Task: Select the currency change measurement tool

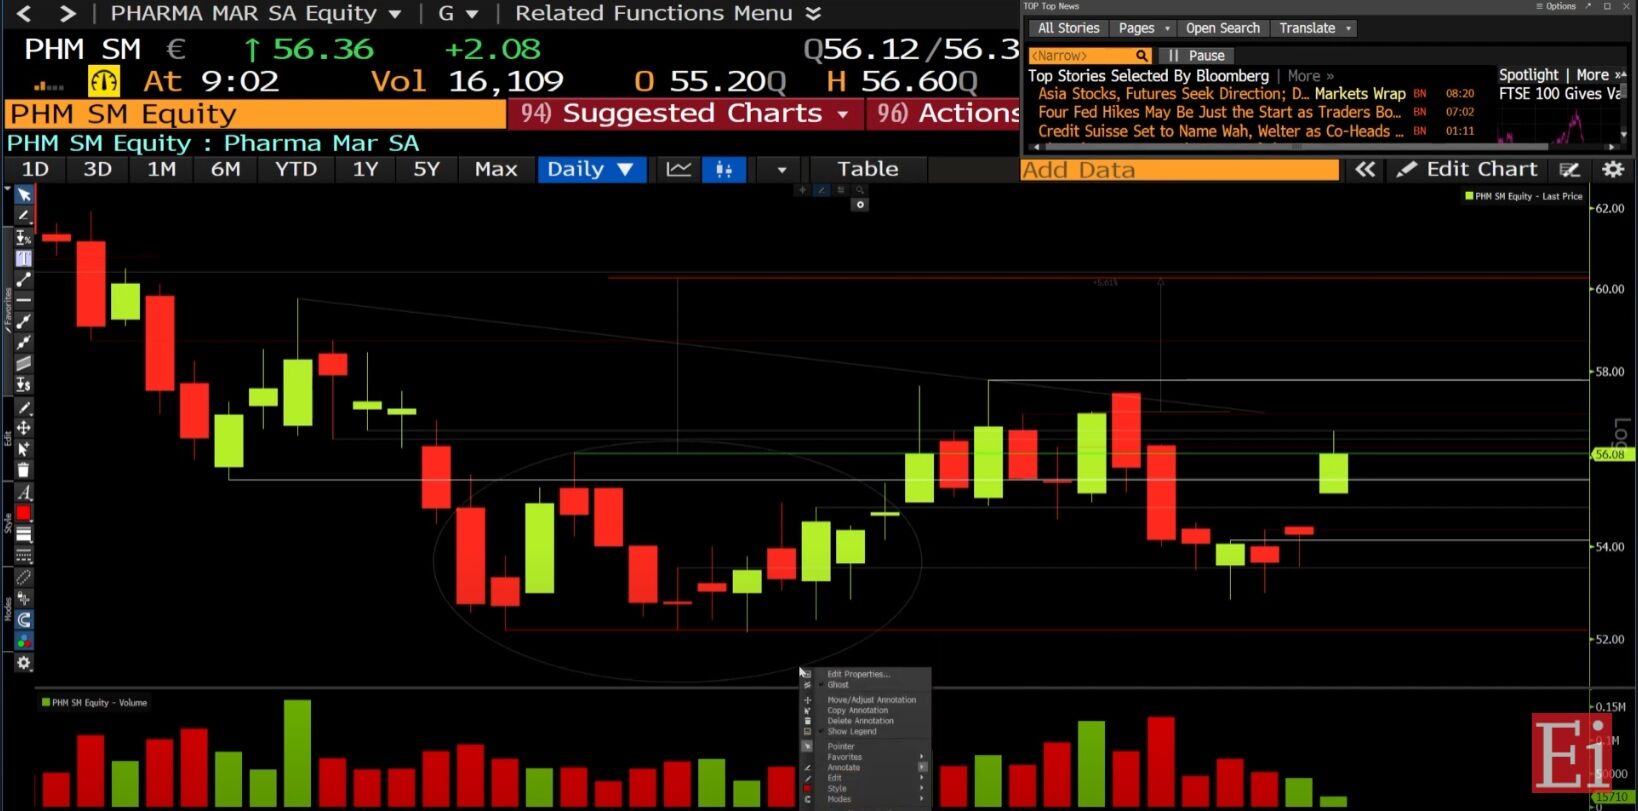Action: (23, 384)
